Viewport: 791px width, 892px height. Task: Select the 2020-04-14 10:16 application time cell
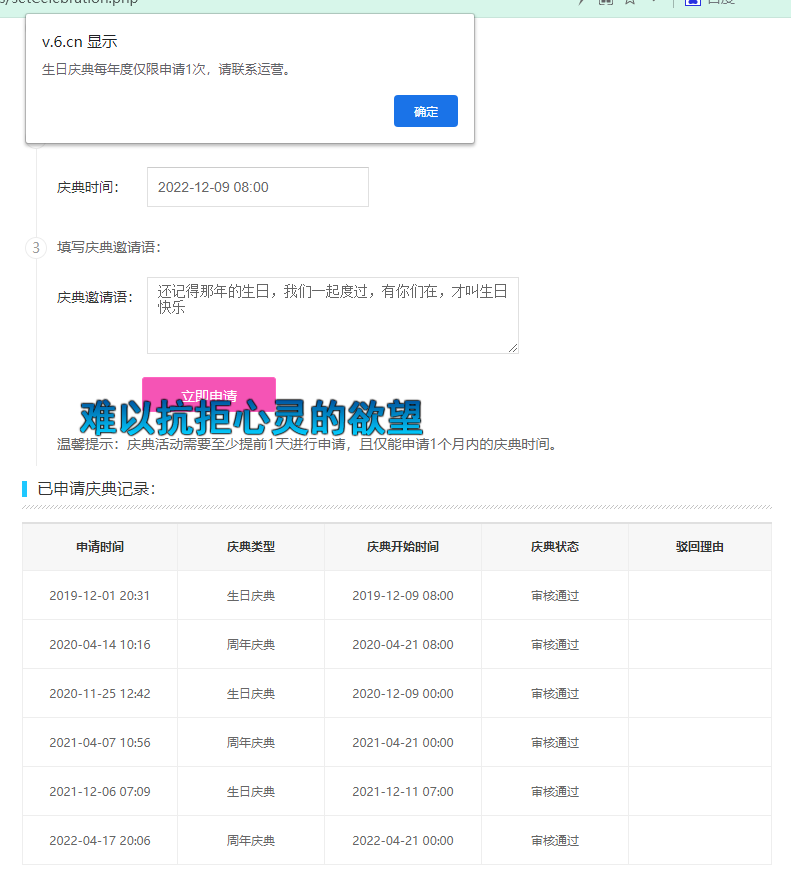tap(100, 645)
